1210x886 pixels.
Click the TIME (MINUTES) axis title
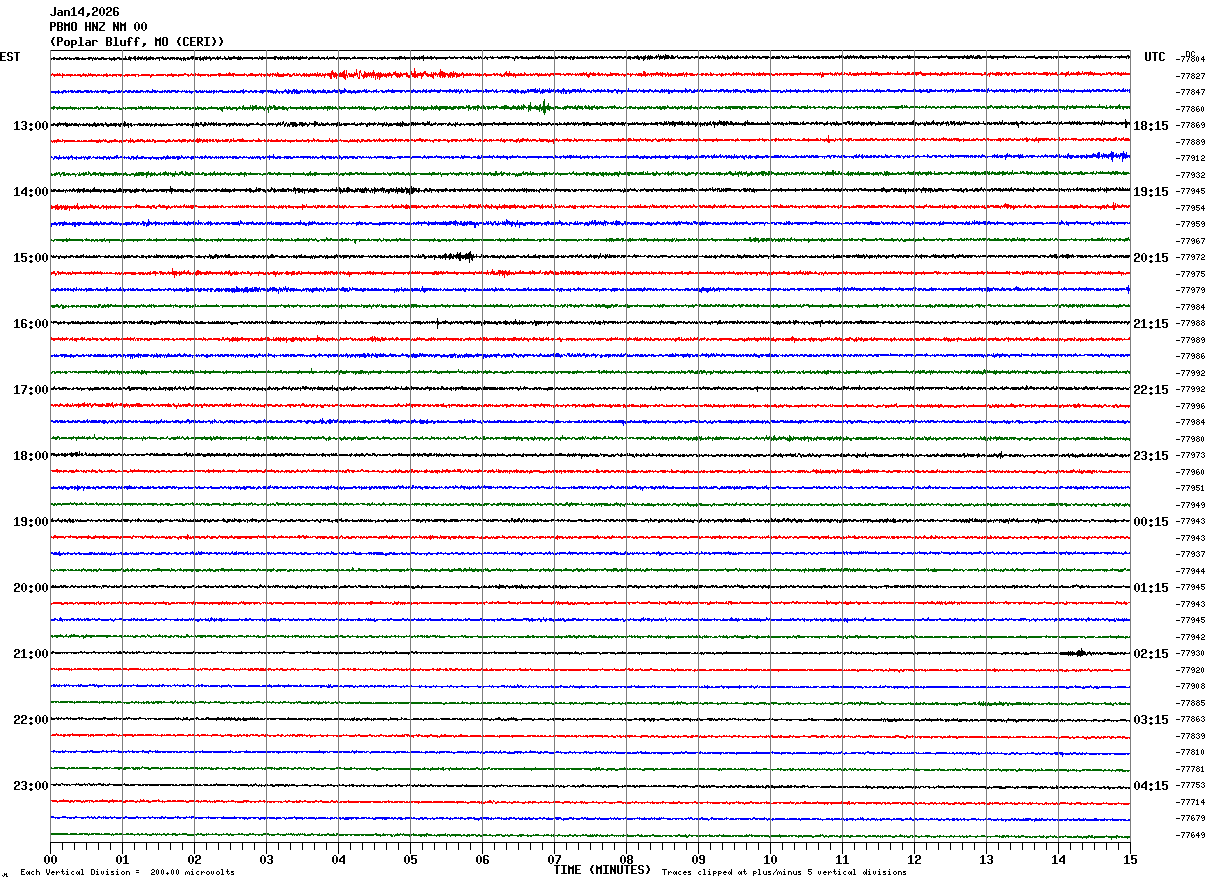602,870
